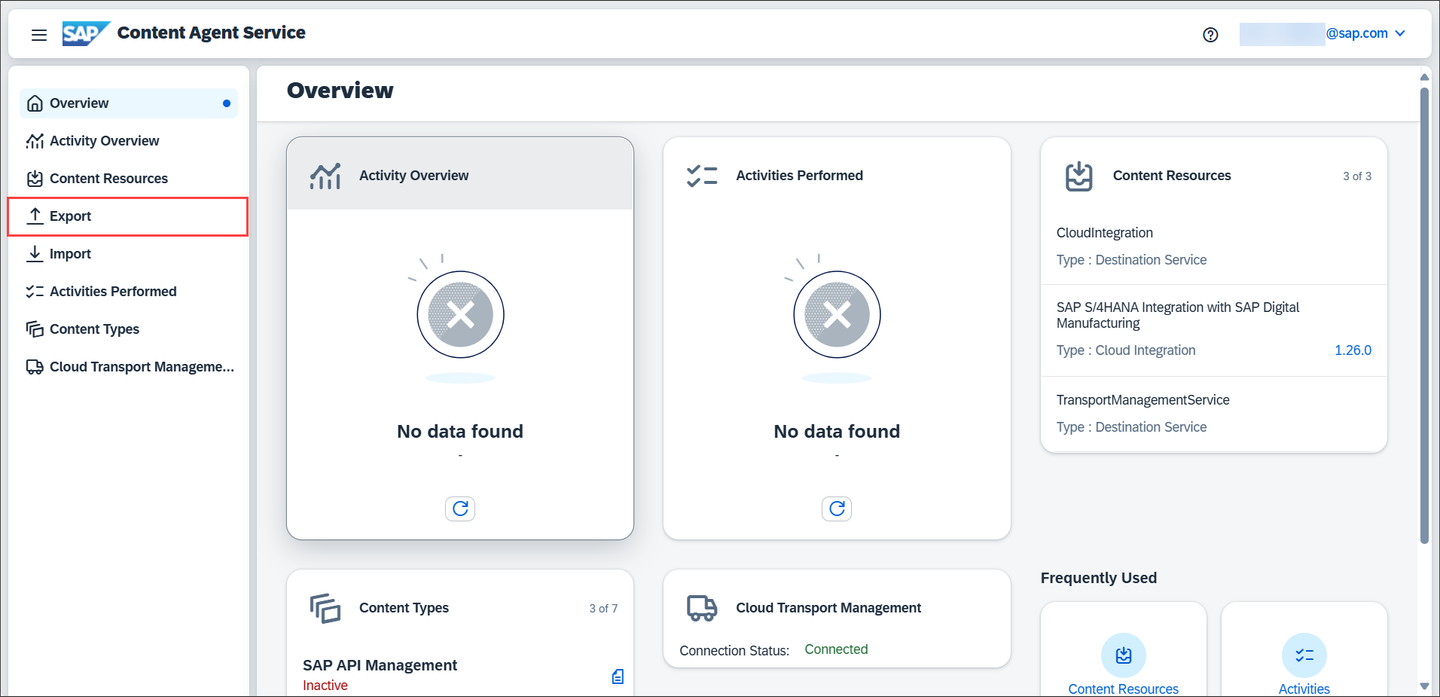Image resolution: width=1440 pixels, height=697 pixels.
Task: Click the '3 of 7' counter text
Action: click(603, 608)
